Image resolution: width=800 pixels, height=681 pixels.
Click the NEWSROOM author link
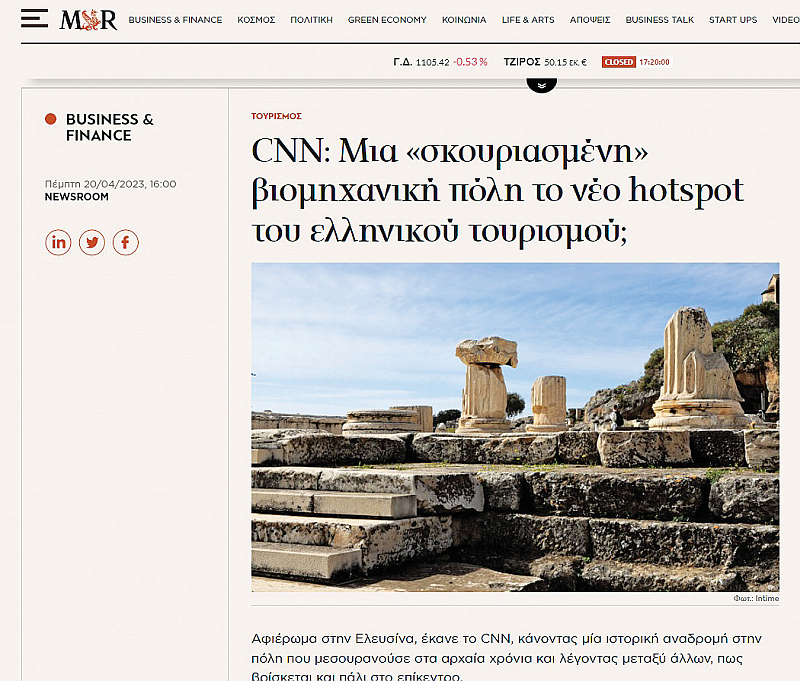pyautogui.click(x=77, y=197)
